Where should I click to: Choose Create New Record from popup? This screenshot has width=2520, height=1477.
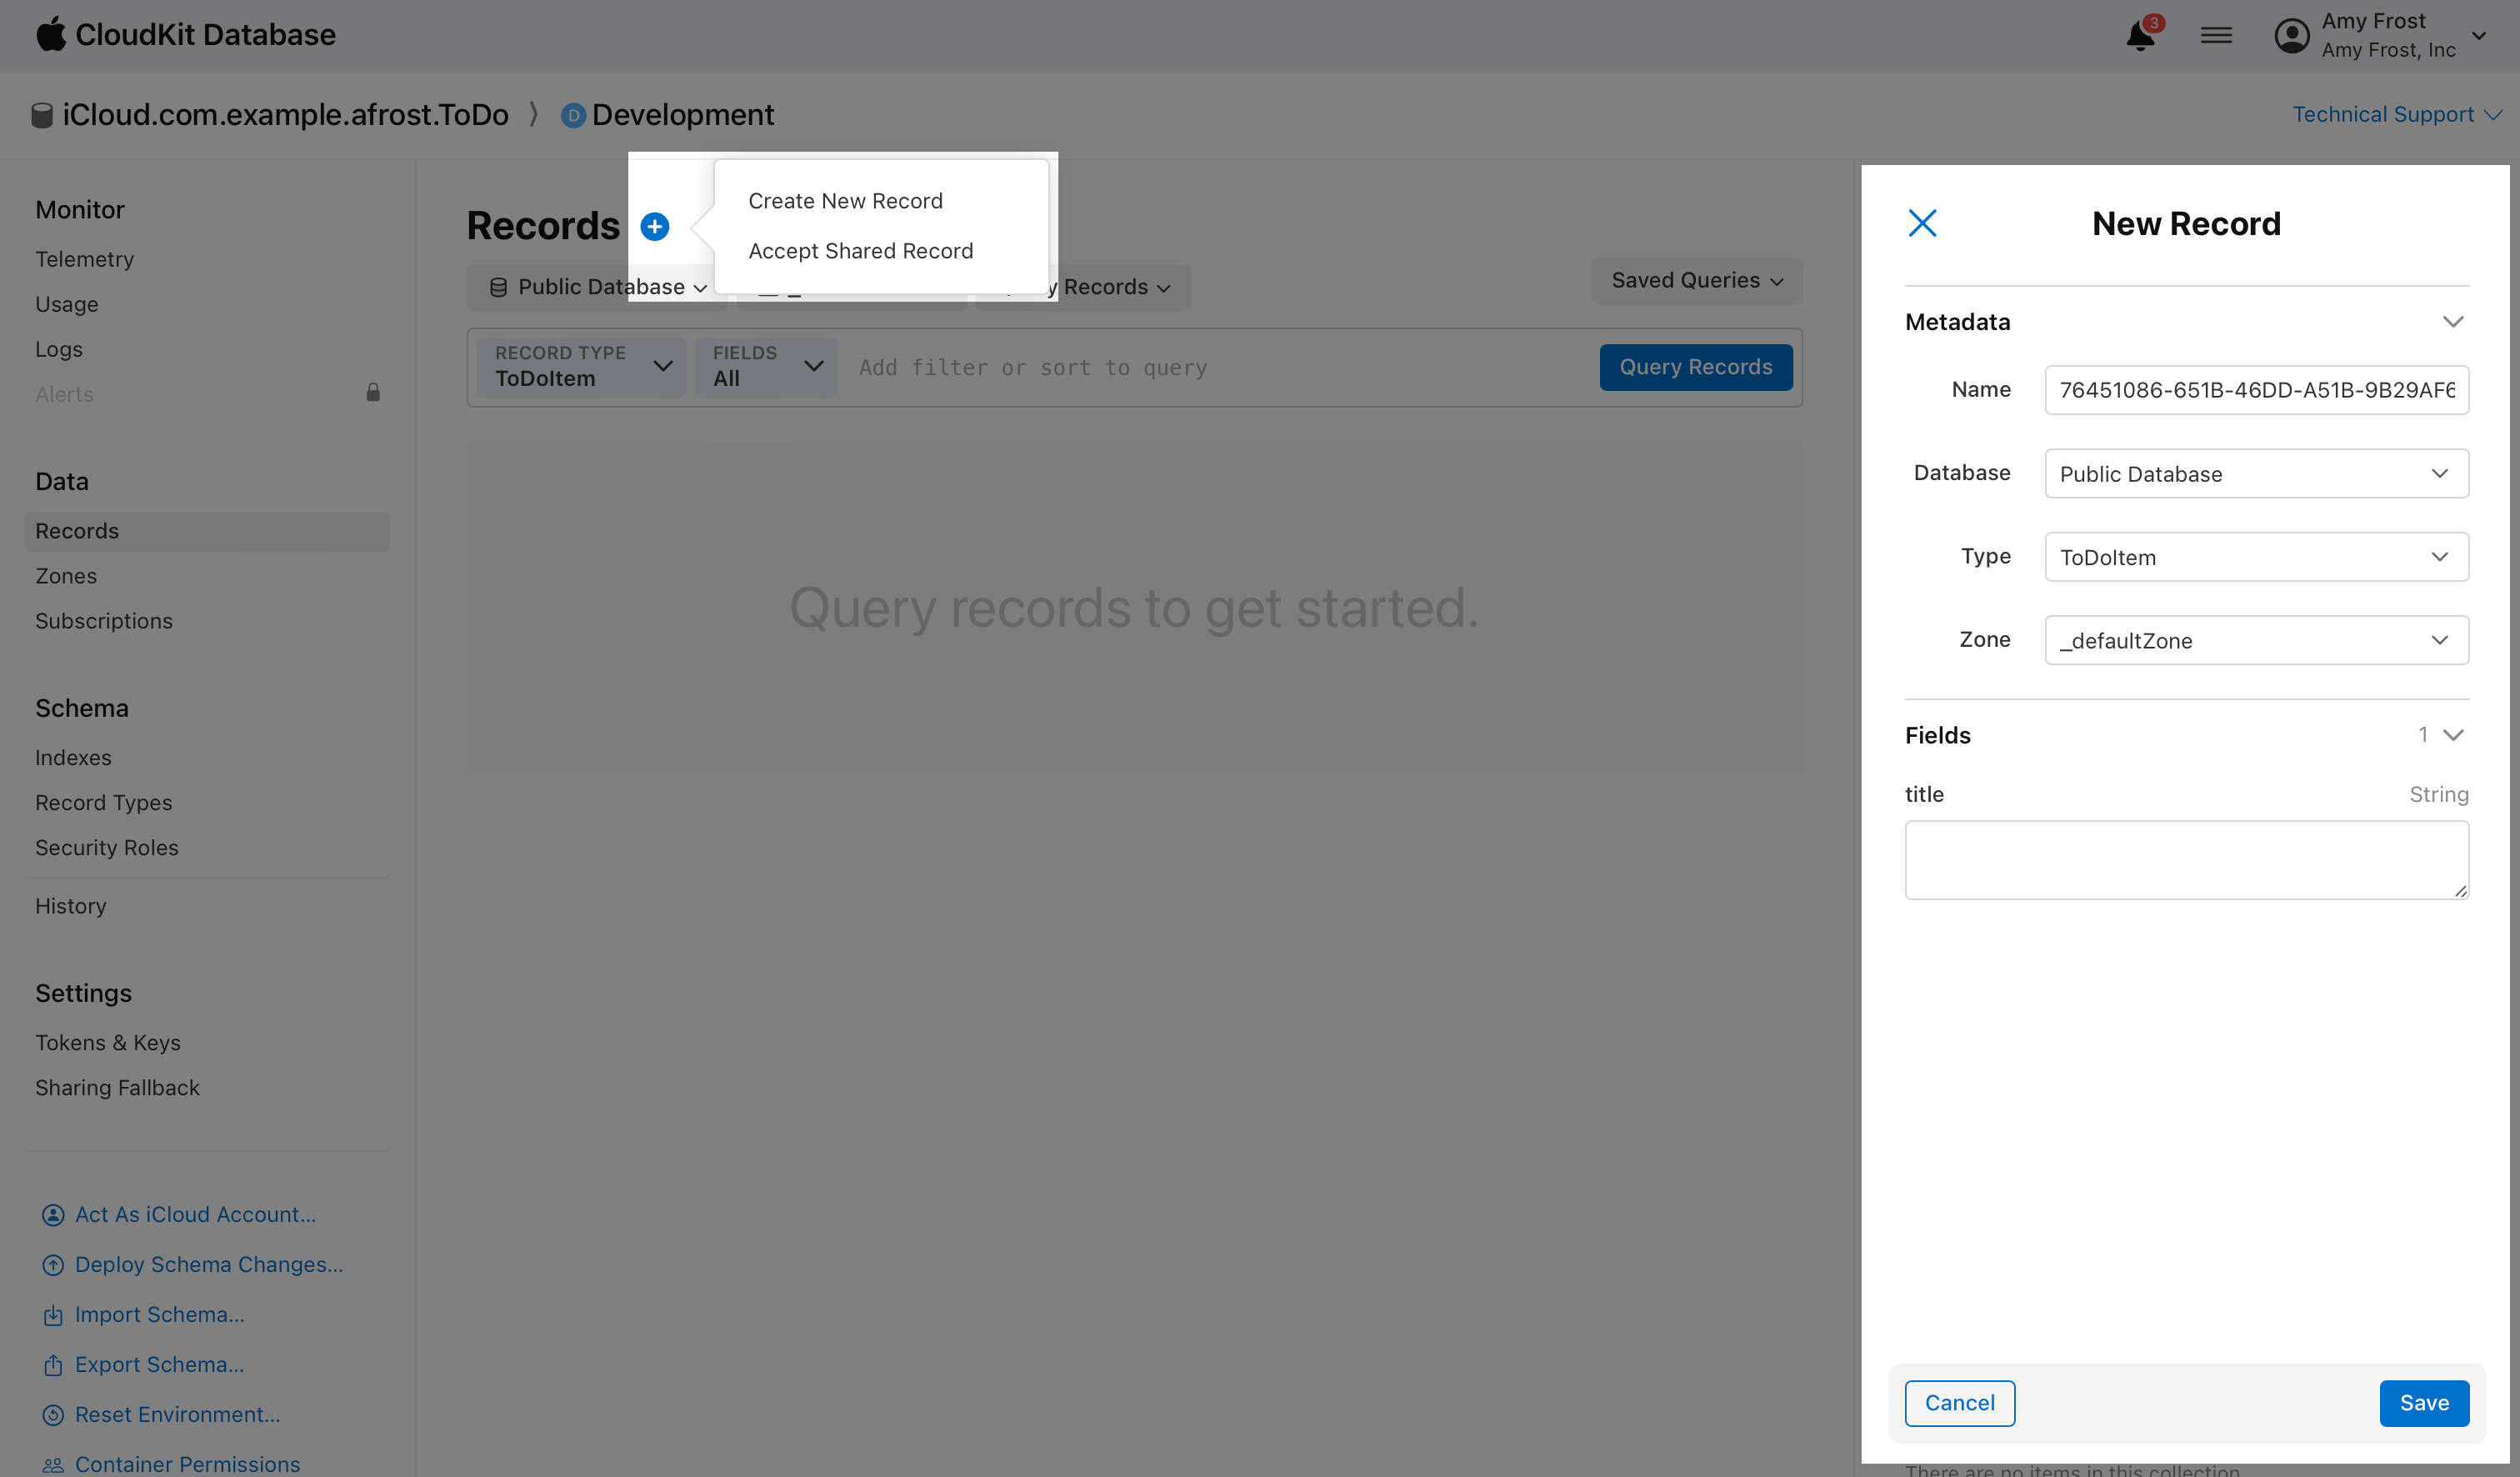[845, 201]
